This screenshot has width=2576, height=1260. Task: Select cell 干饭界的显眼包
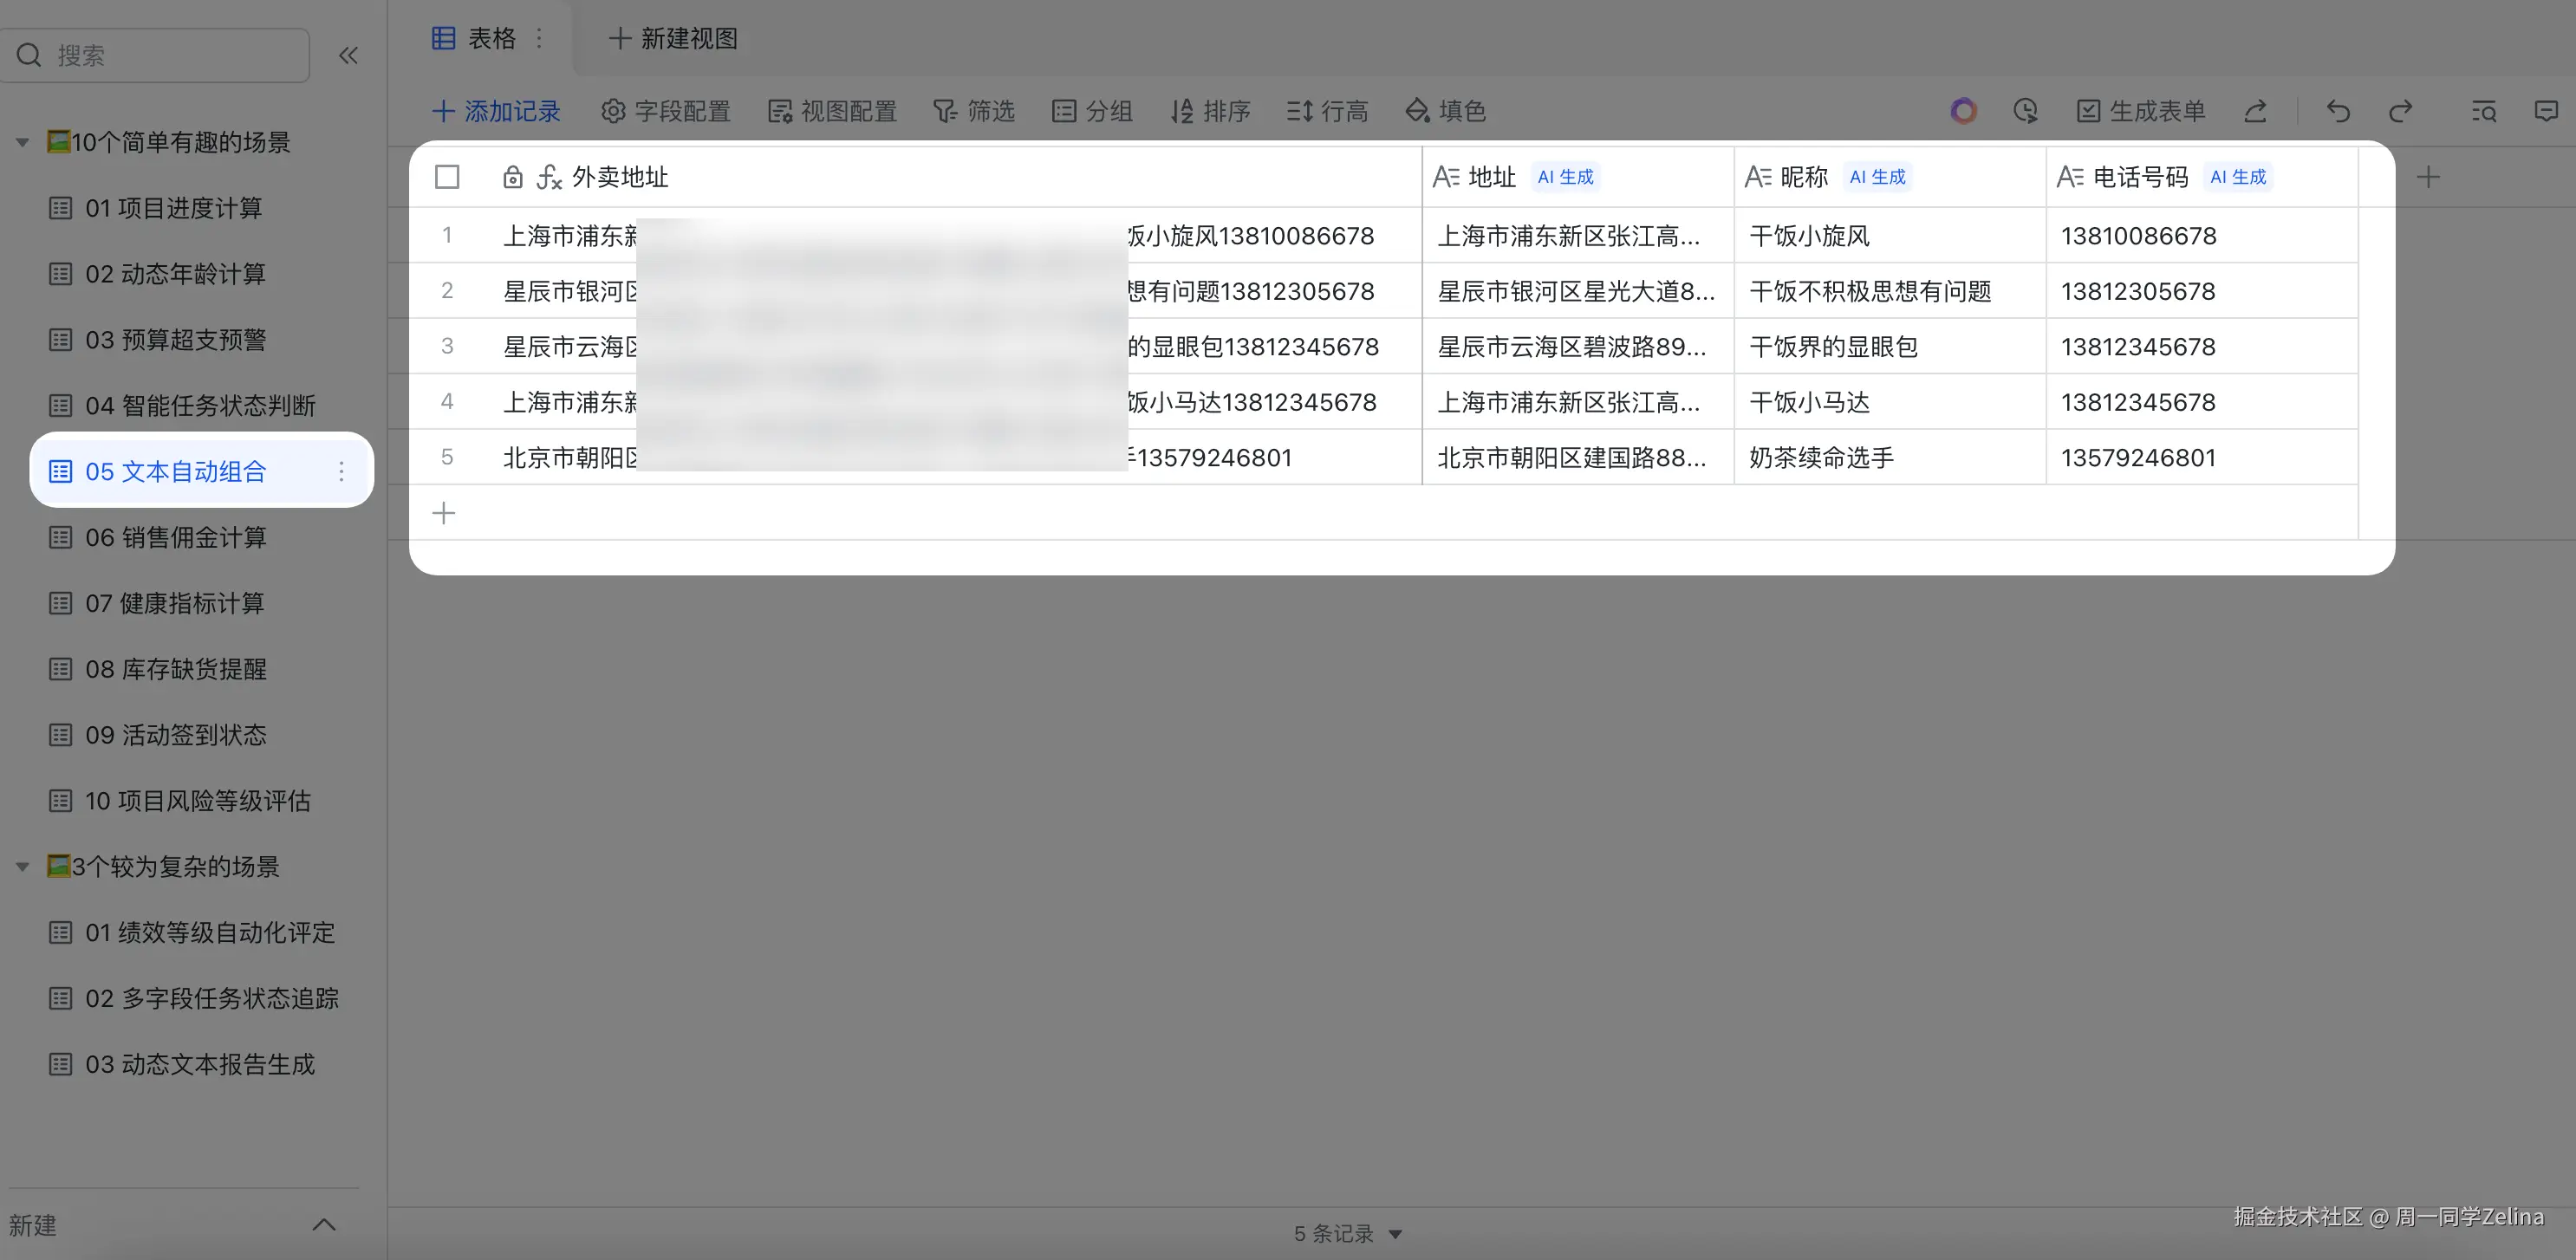(x=1889, y=347)
